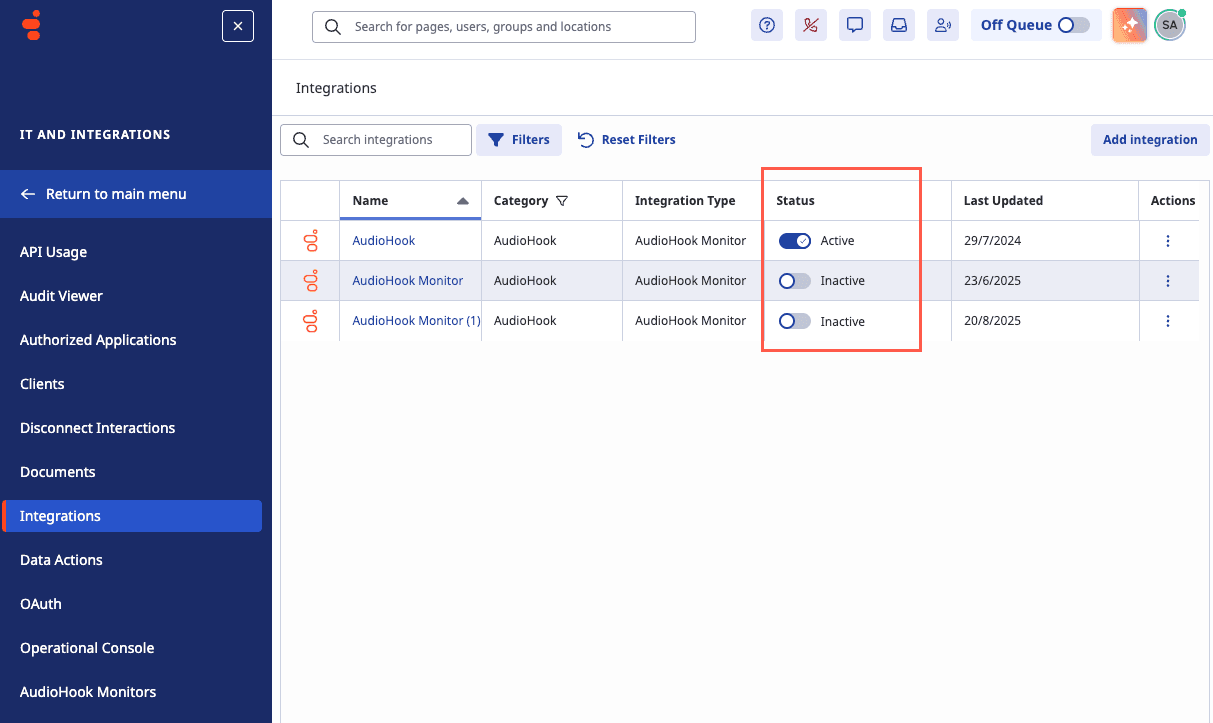Screen dimensions: 1213x723
Task: Select Integrations in sidebar
Action: [132, 516]
